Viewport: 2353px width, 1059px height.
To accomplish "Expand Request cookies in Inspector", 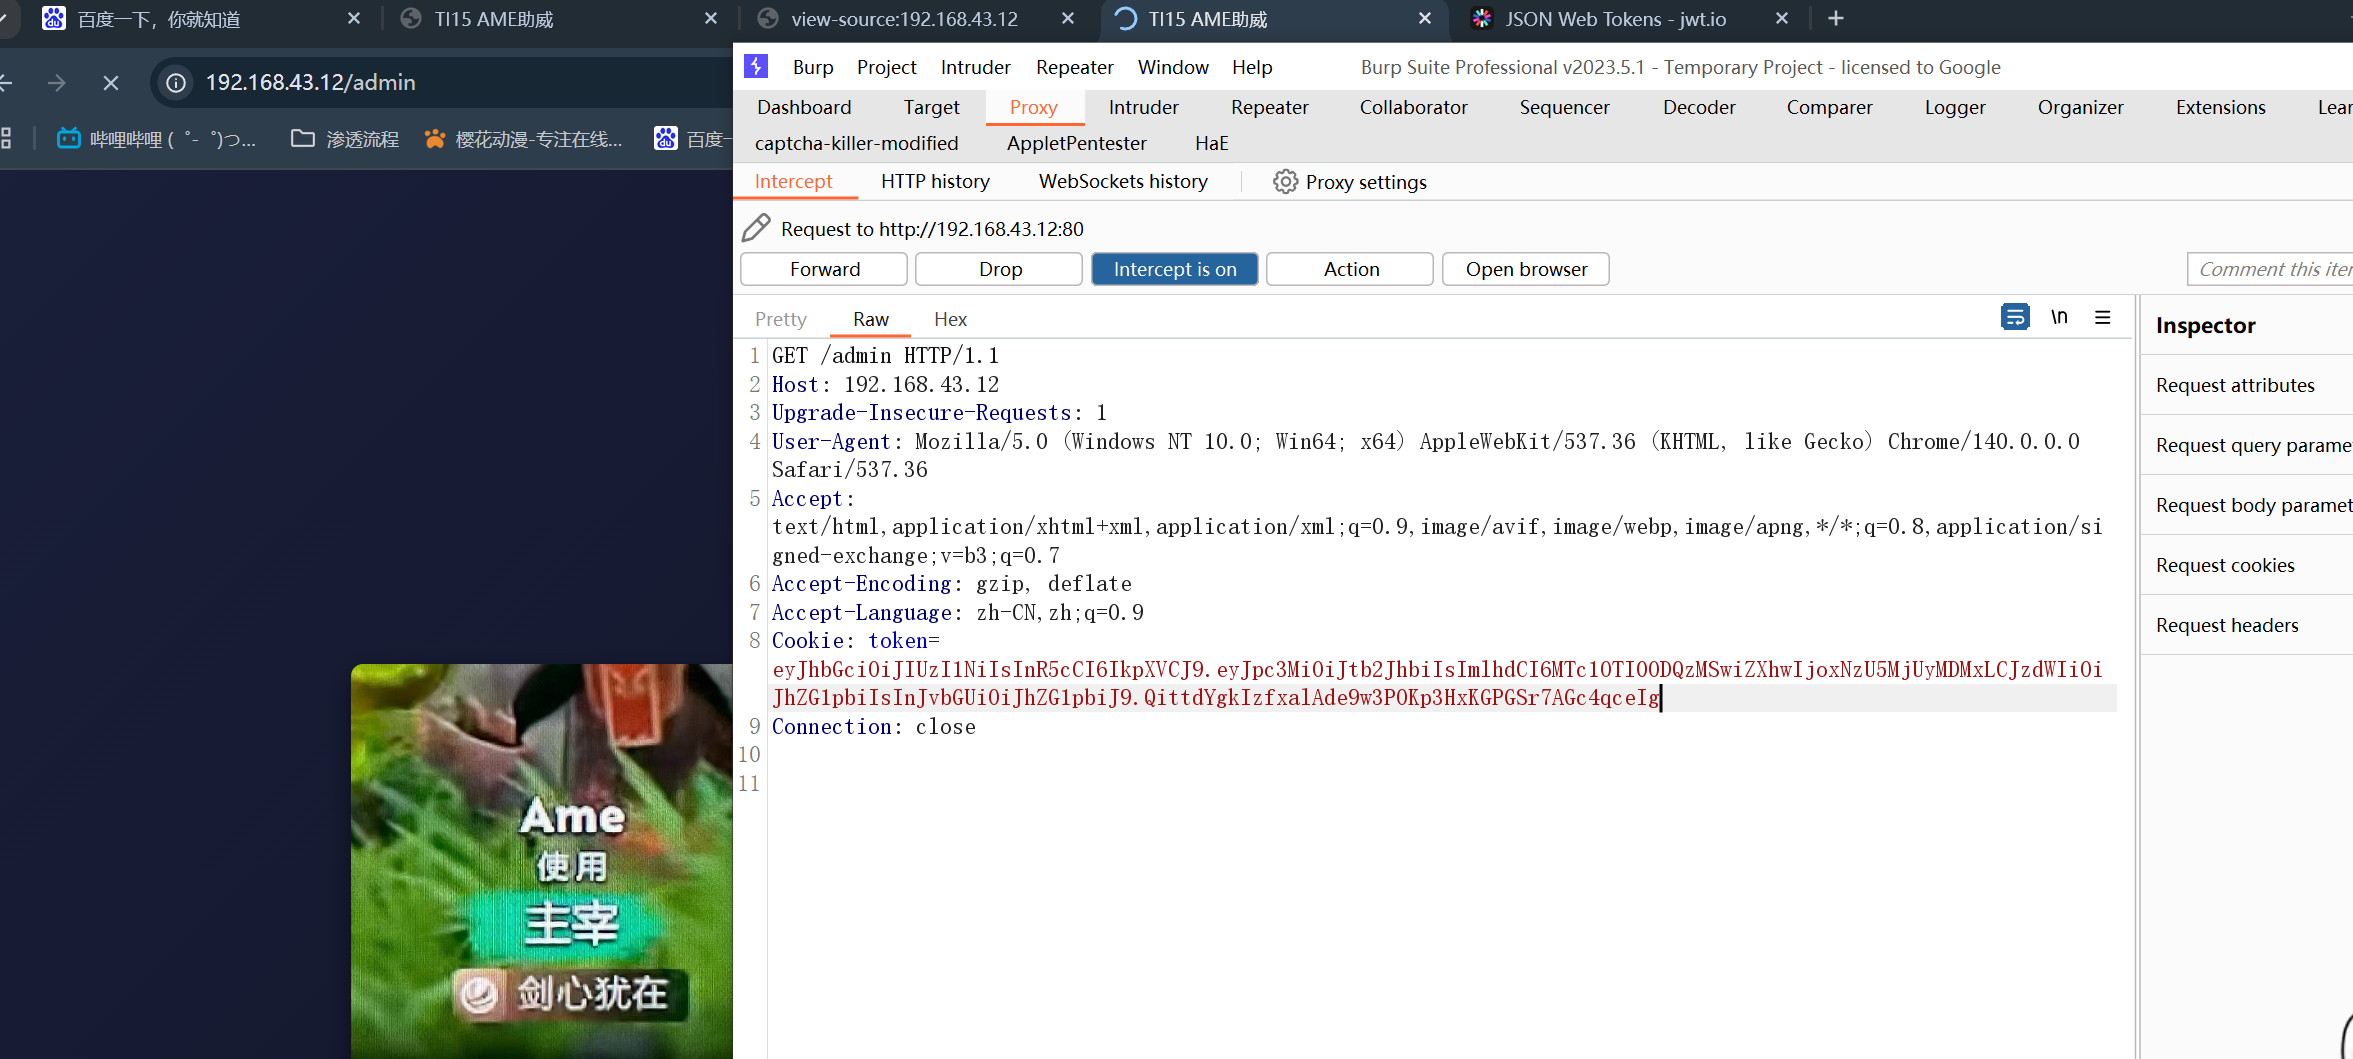I will [2246, 565].
